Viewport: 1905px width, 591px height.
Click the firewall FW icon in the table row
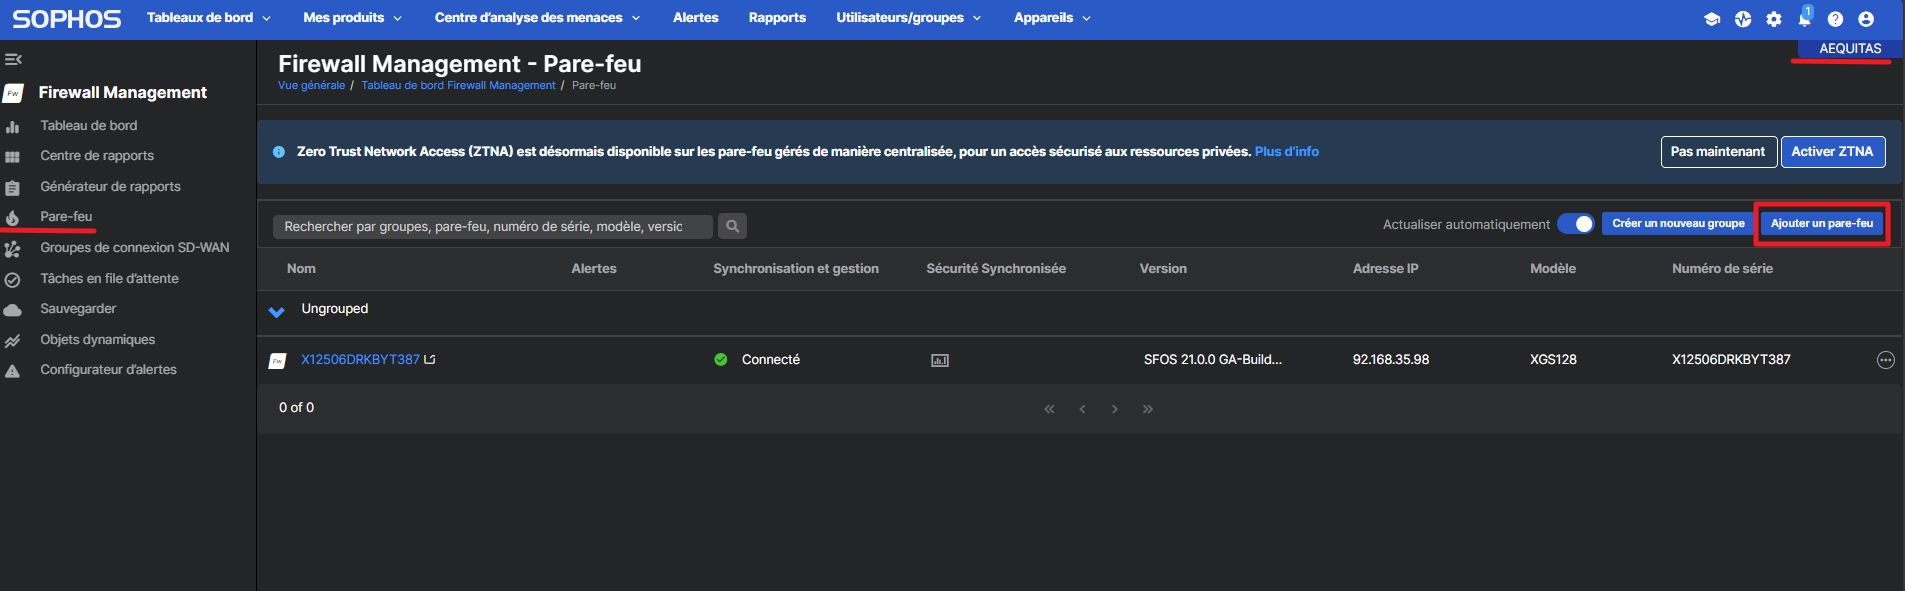click(278, 360)
